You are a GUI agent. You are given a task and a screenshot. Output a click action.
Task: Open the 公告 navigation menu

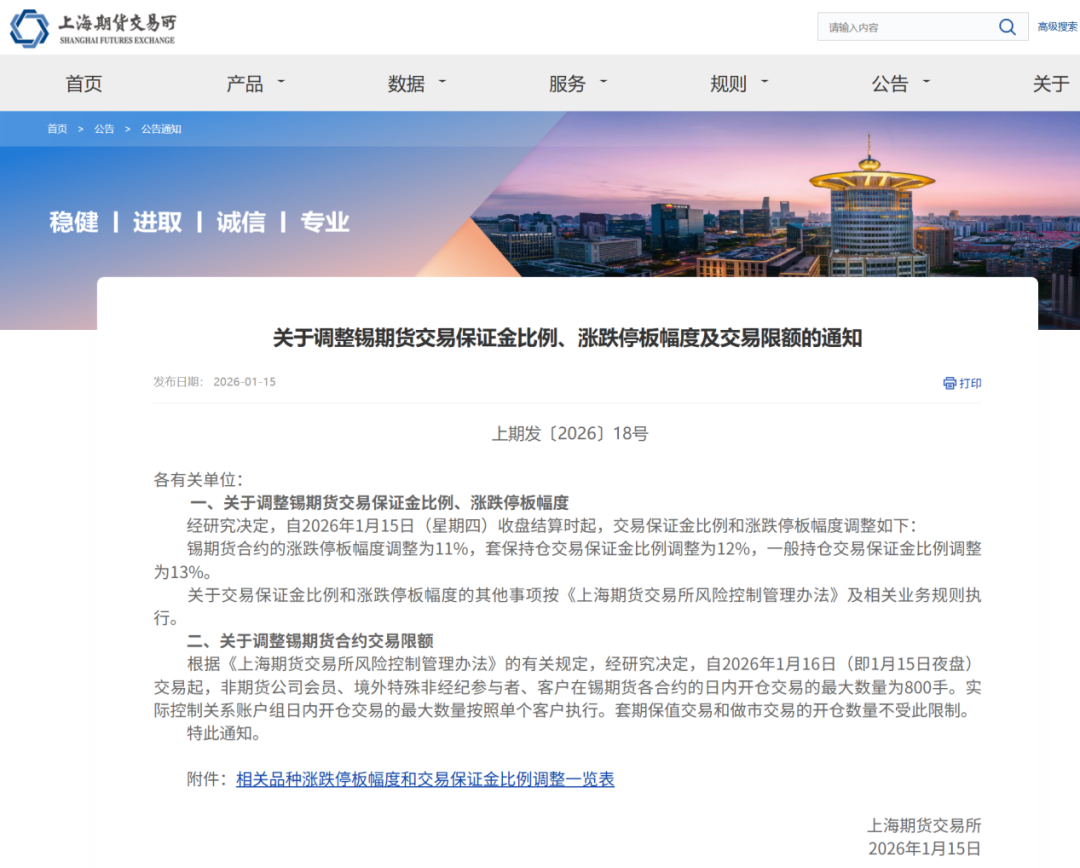890,84
